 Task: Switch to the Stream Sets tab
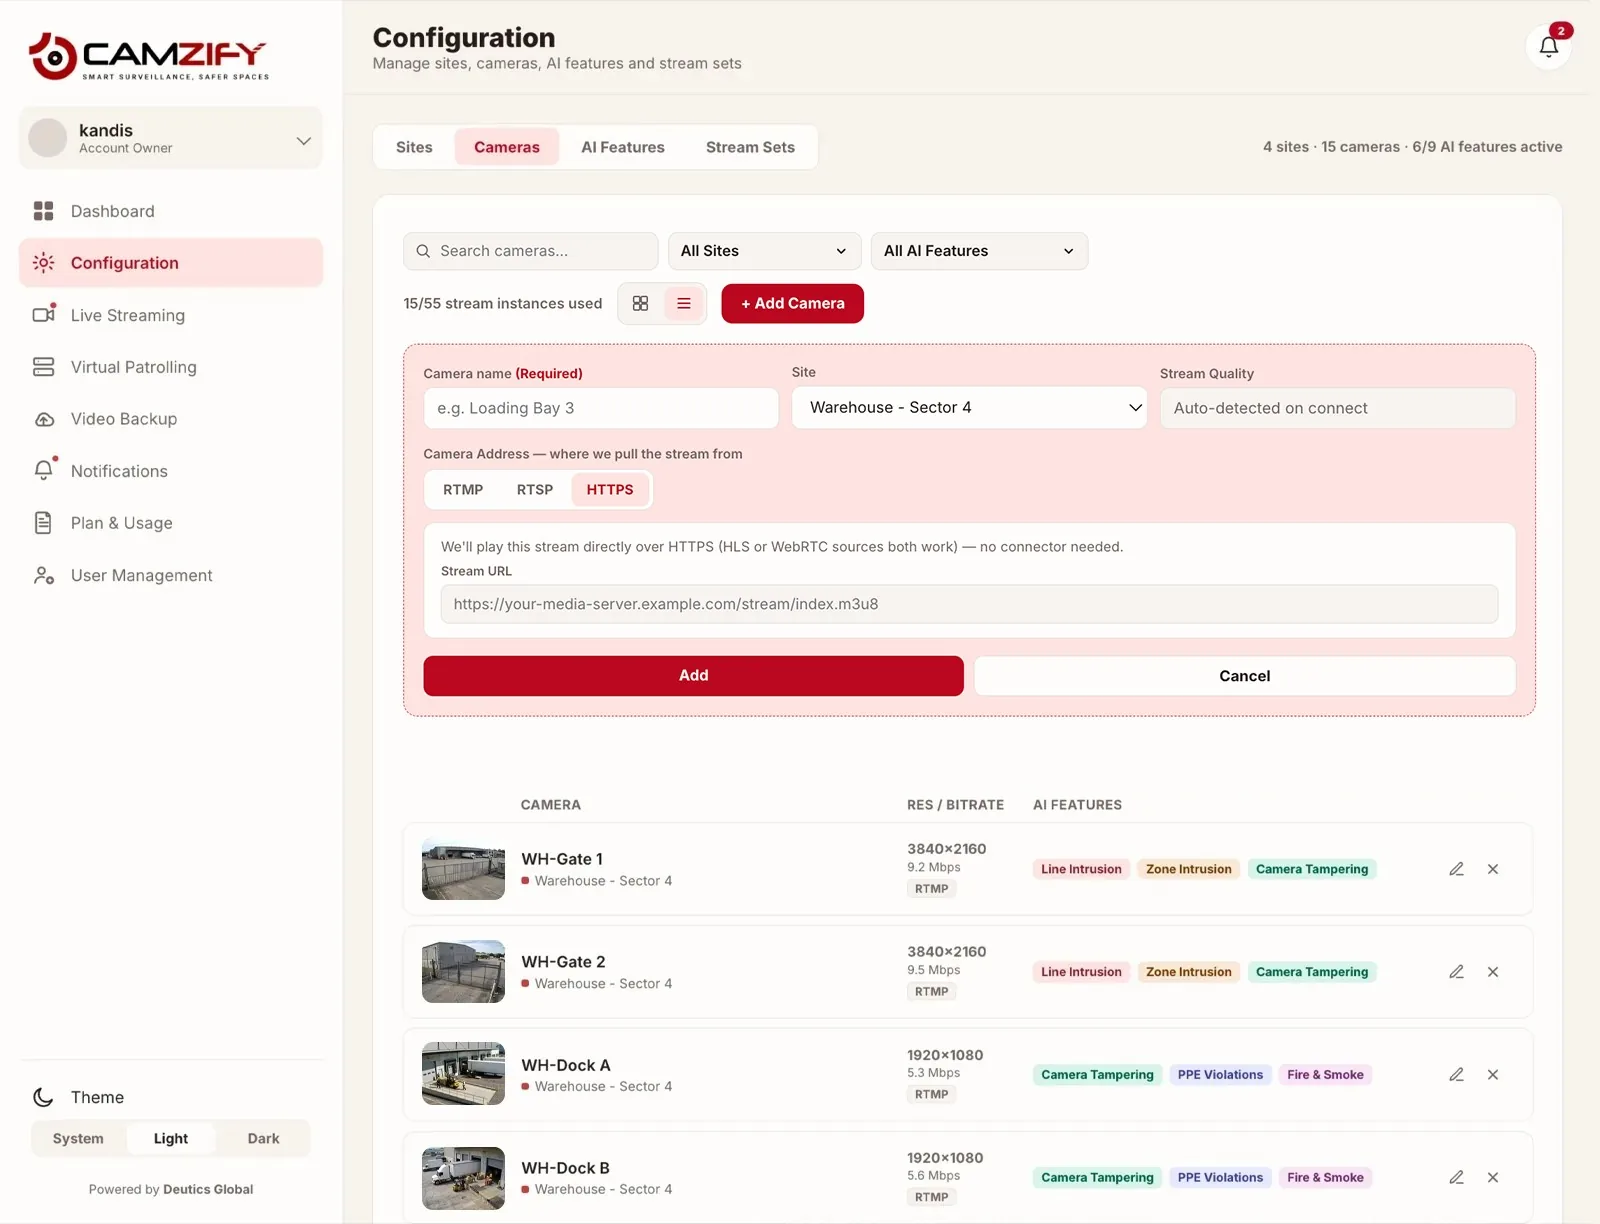(x=750, y=147)
